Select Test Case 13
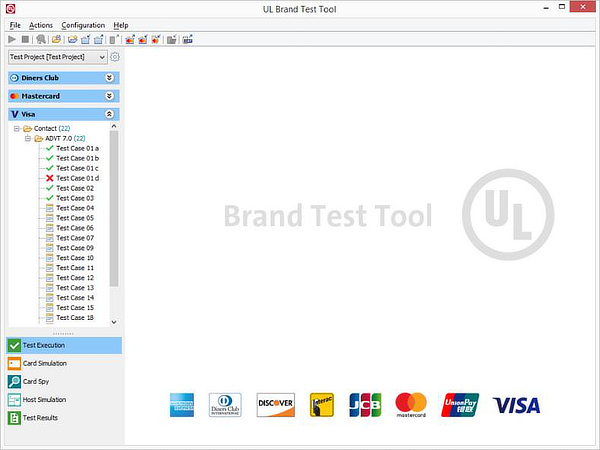Screen dimensions: 600x450 point(75,288)
